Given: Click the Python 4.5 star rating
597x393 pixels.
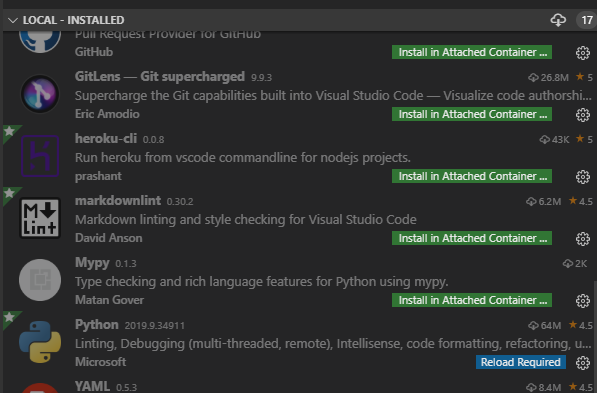Looking at the screenshot, I should pos(581,325).
